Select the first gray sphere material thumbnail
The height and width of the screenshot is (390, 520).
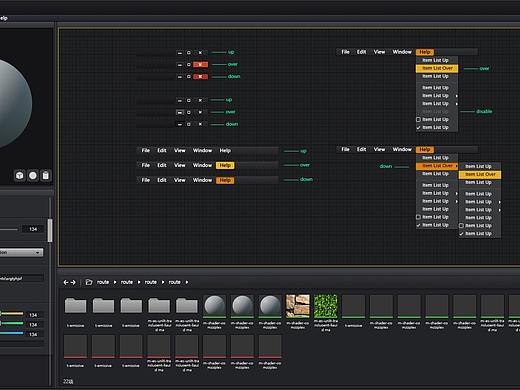215,306
